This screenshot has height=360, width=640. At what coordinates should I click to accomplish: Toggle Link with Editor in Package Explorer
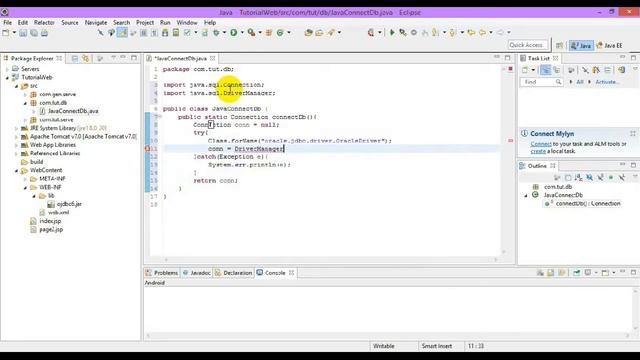85,58
